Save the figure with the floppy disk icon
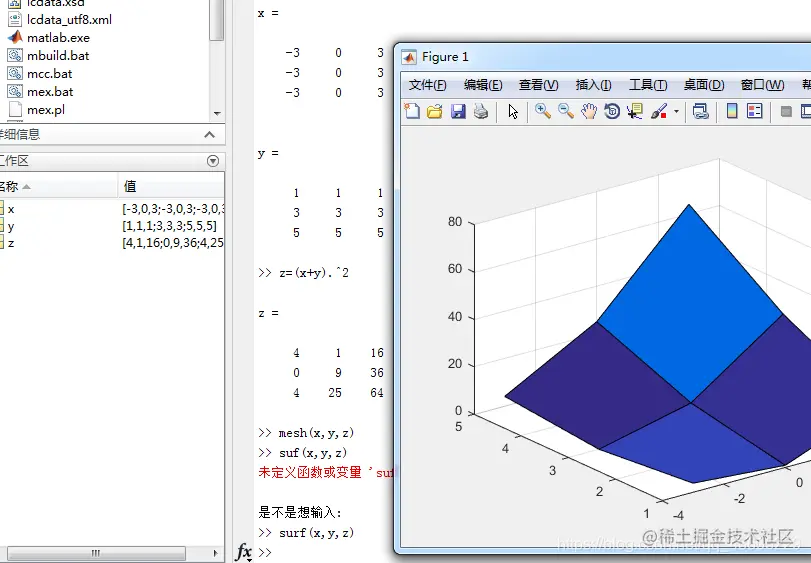 pyautogui.click(x=458, y=111)
